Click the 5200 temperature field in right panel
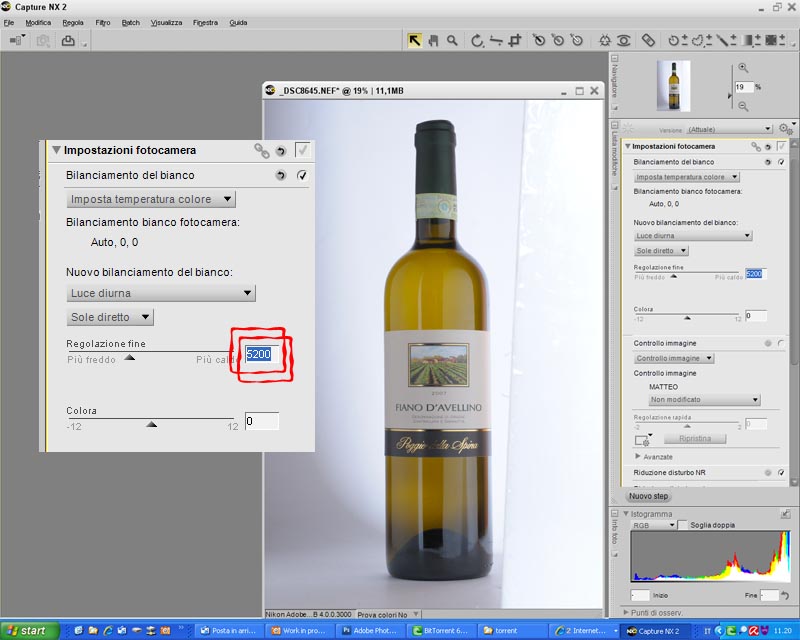Image resolution: width=800 pixels, height=640 pixels. point(756,274)
